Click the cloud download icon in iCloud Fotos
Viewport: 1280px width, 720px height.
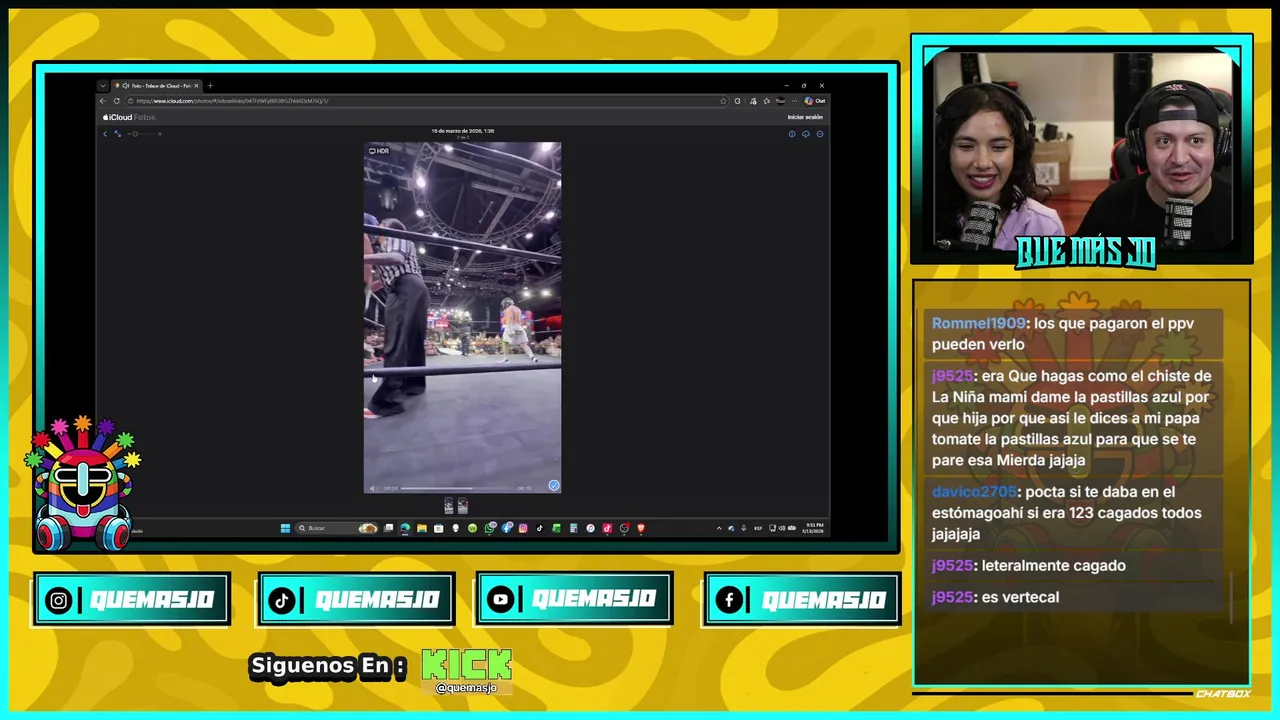[806, 134]
